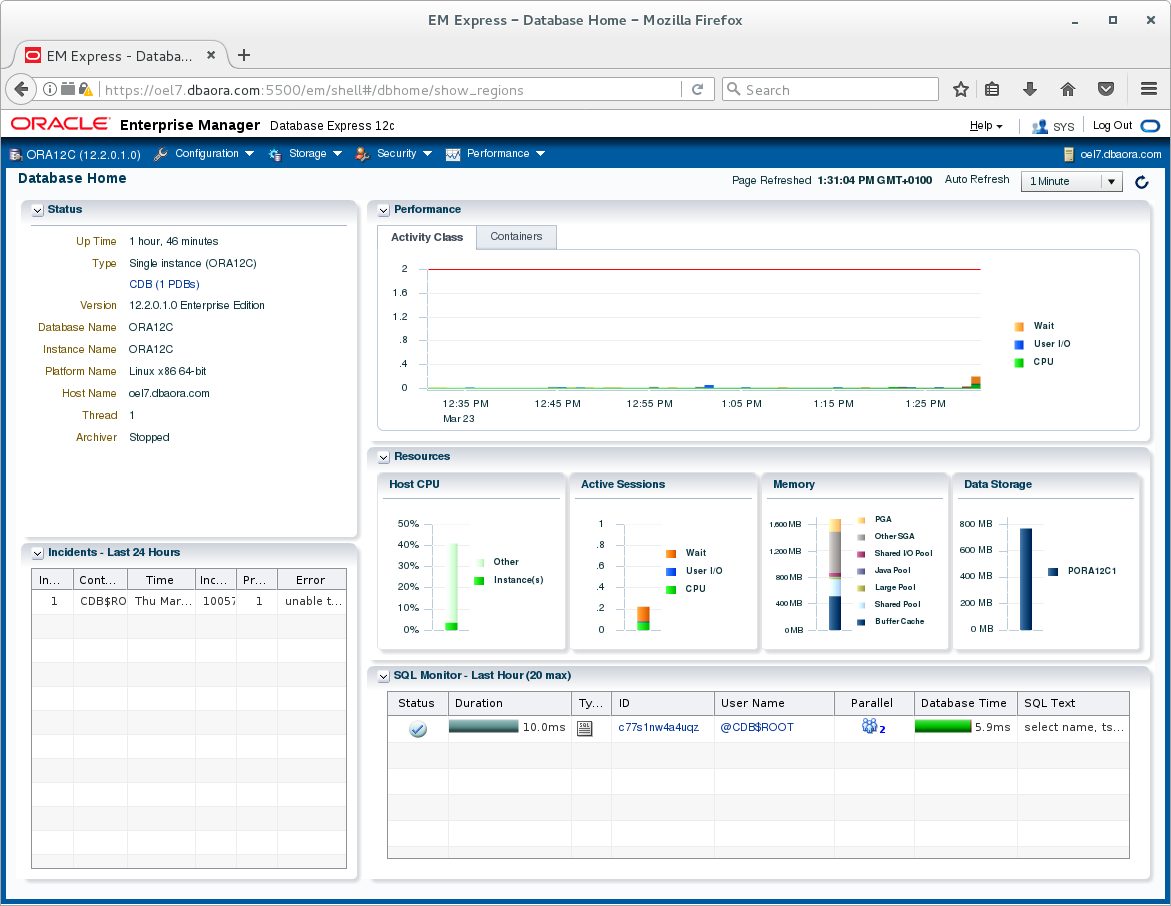Screen dimensions: 1171x906
Task: Click the Storage gear icon
Action: 275,155
